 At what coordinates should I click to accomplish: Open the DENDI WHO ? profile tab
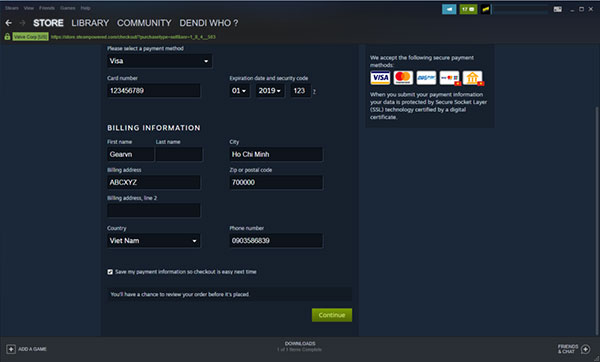coord(209,23)
